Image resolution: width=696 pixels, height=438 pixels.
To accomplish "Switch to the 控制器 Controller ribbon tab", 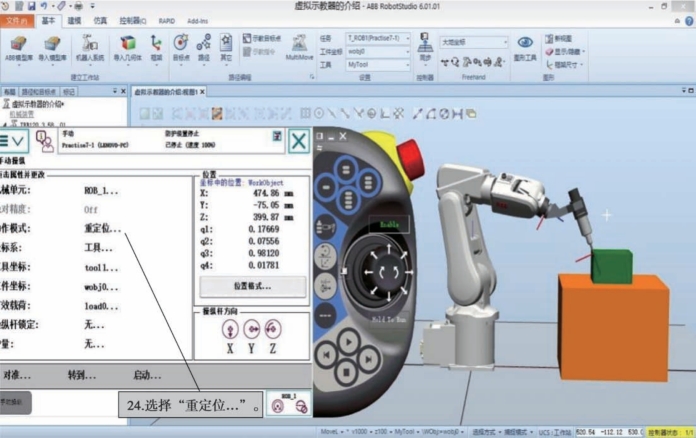I will [133, 21].
